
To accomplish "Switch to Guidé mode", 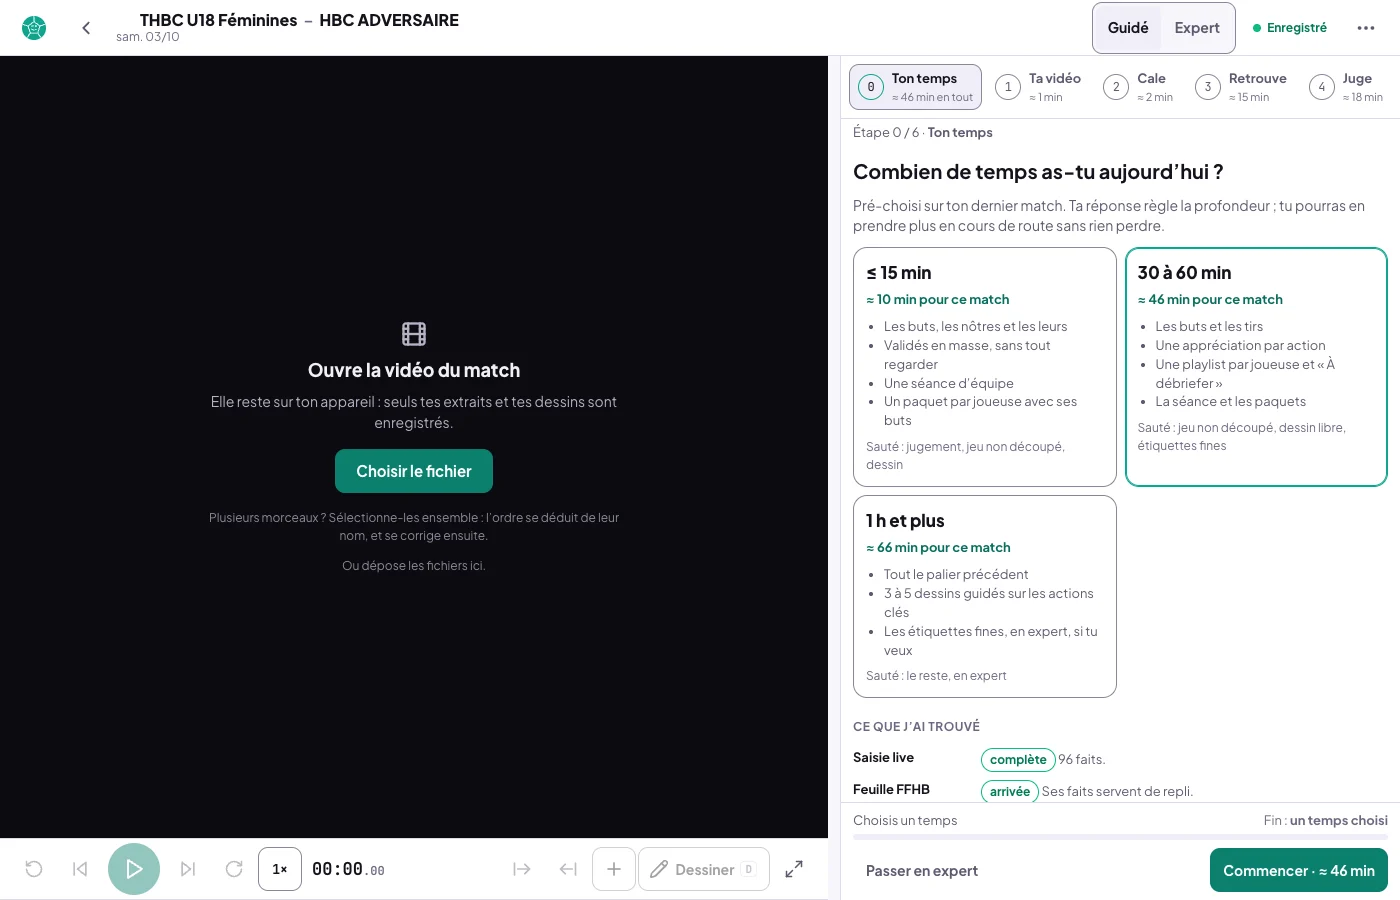I will (1128, 28).
